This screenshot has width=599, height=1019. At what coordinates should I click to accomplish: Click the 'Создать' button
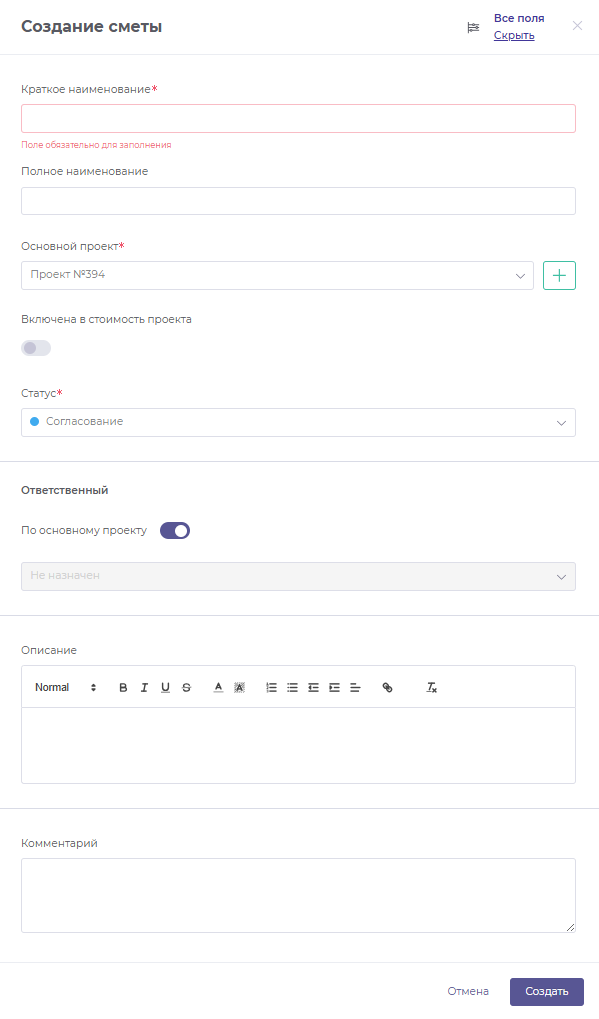tap(547, 992)
